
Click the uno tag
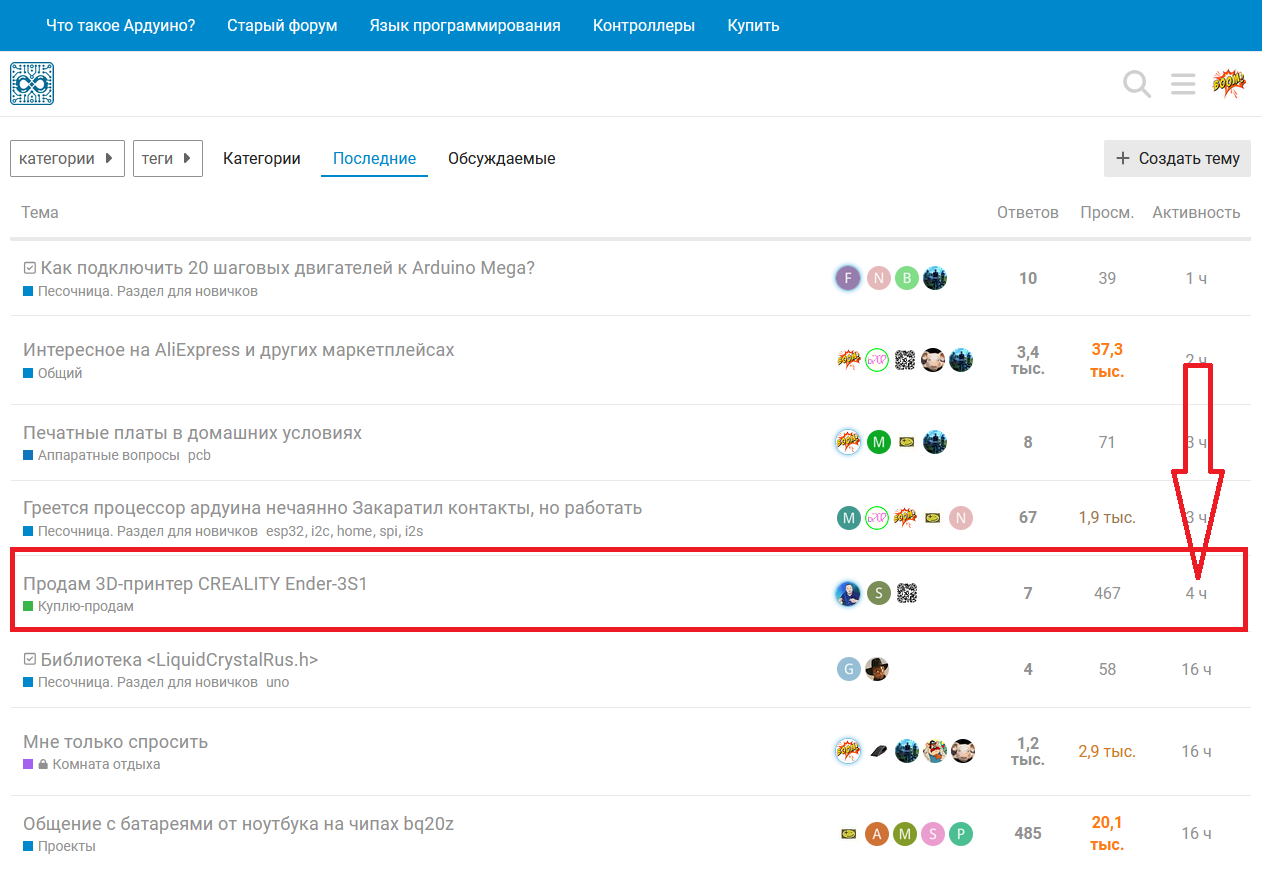click(278, 682)
